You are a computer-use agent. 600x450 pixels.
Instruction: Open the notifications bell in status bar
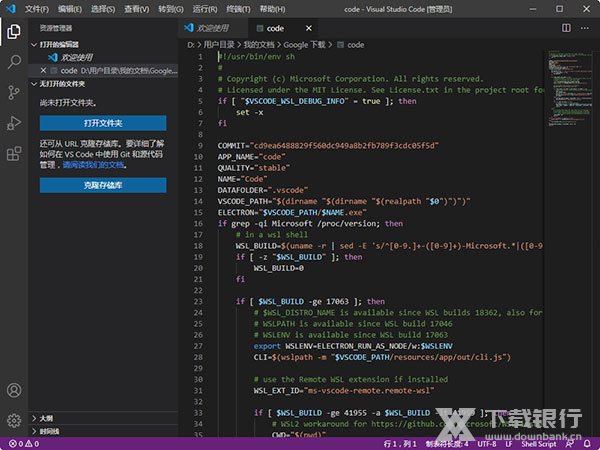[x=587, y=444]
